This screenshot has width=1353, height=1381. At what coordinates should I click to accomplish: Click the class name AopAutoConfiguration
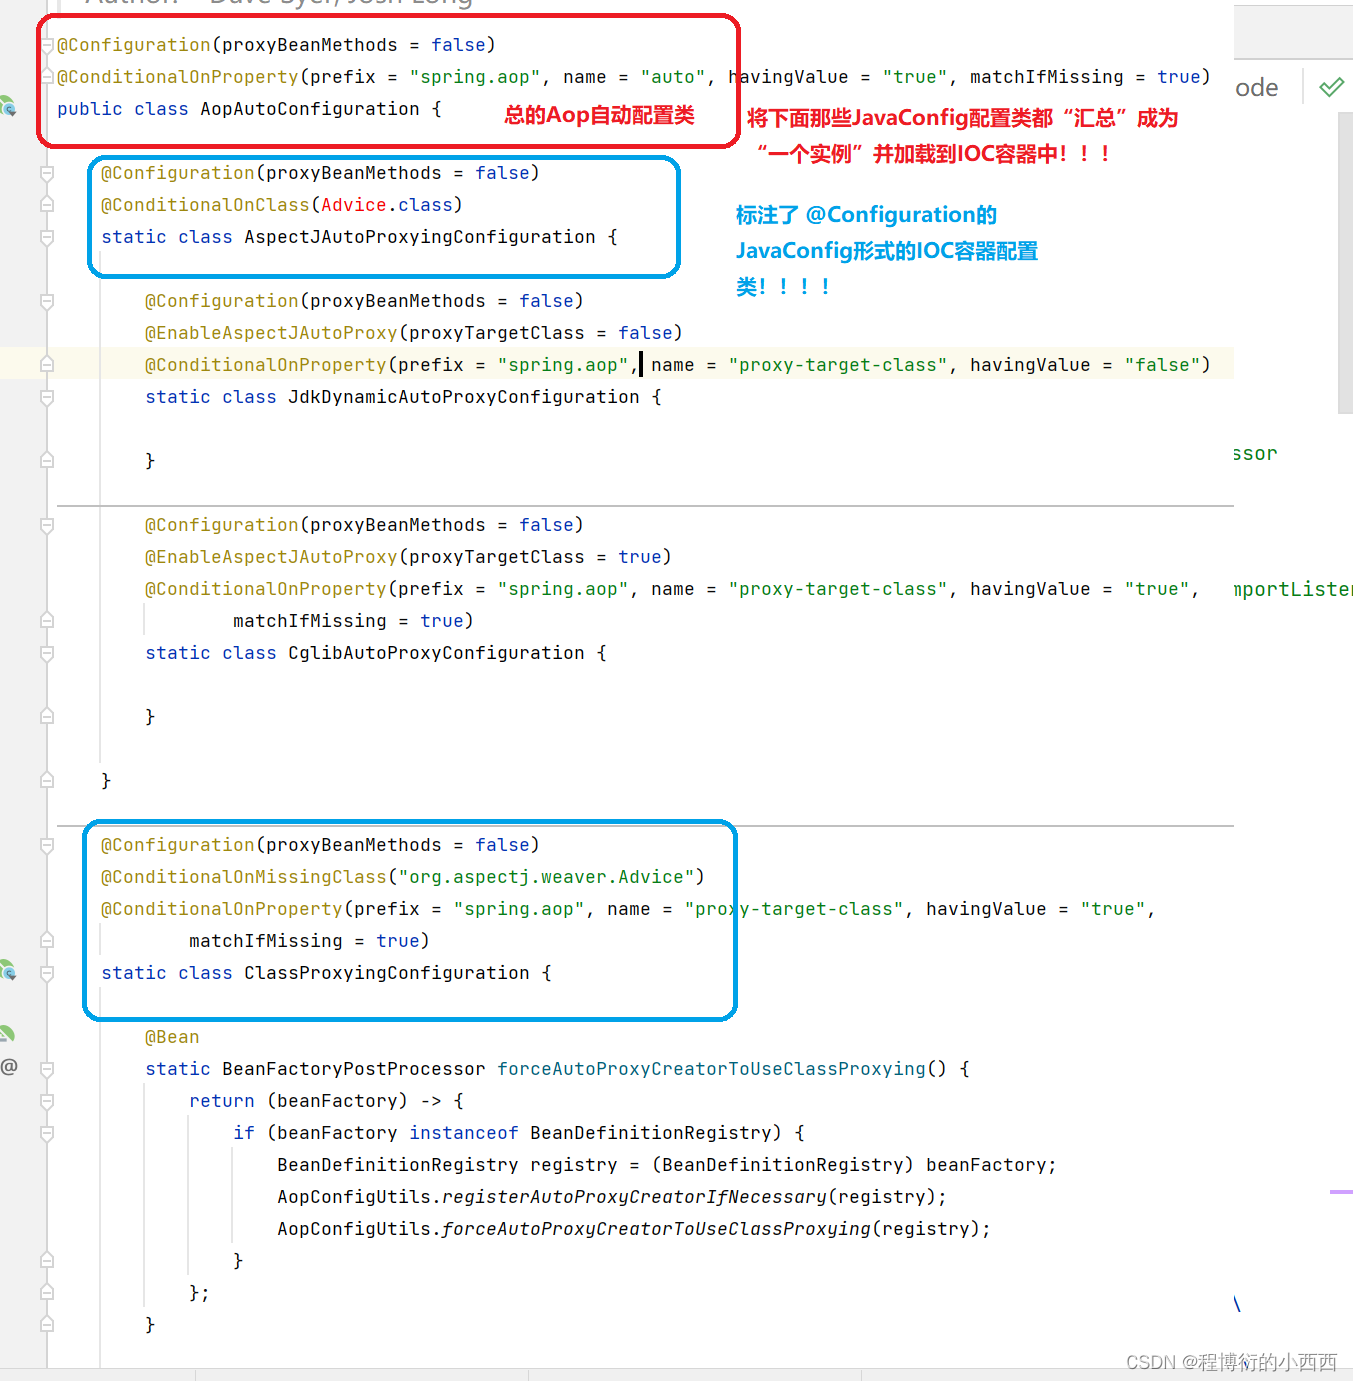coord(310,109)
